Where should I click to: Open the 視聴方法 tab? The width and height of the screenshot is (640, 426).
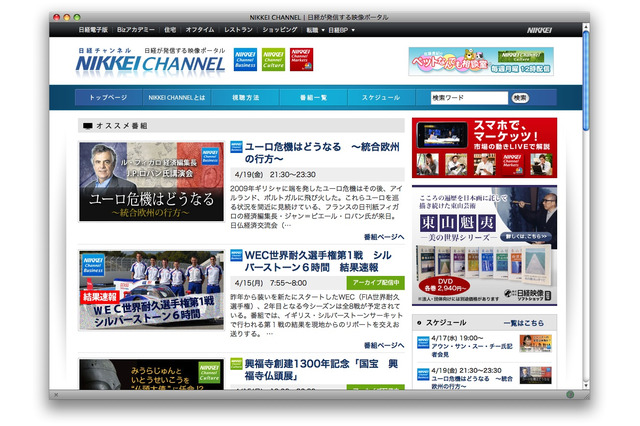click(x=245, y=98)
